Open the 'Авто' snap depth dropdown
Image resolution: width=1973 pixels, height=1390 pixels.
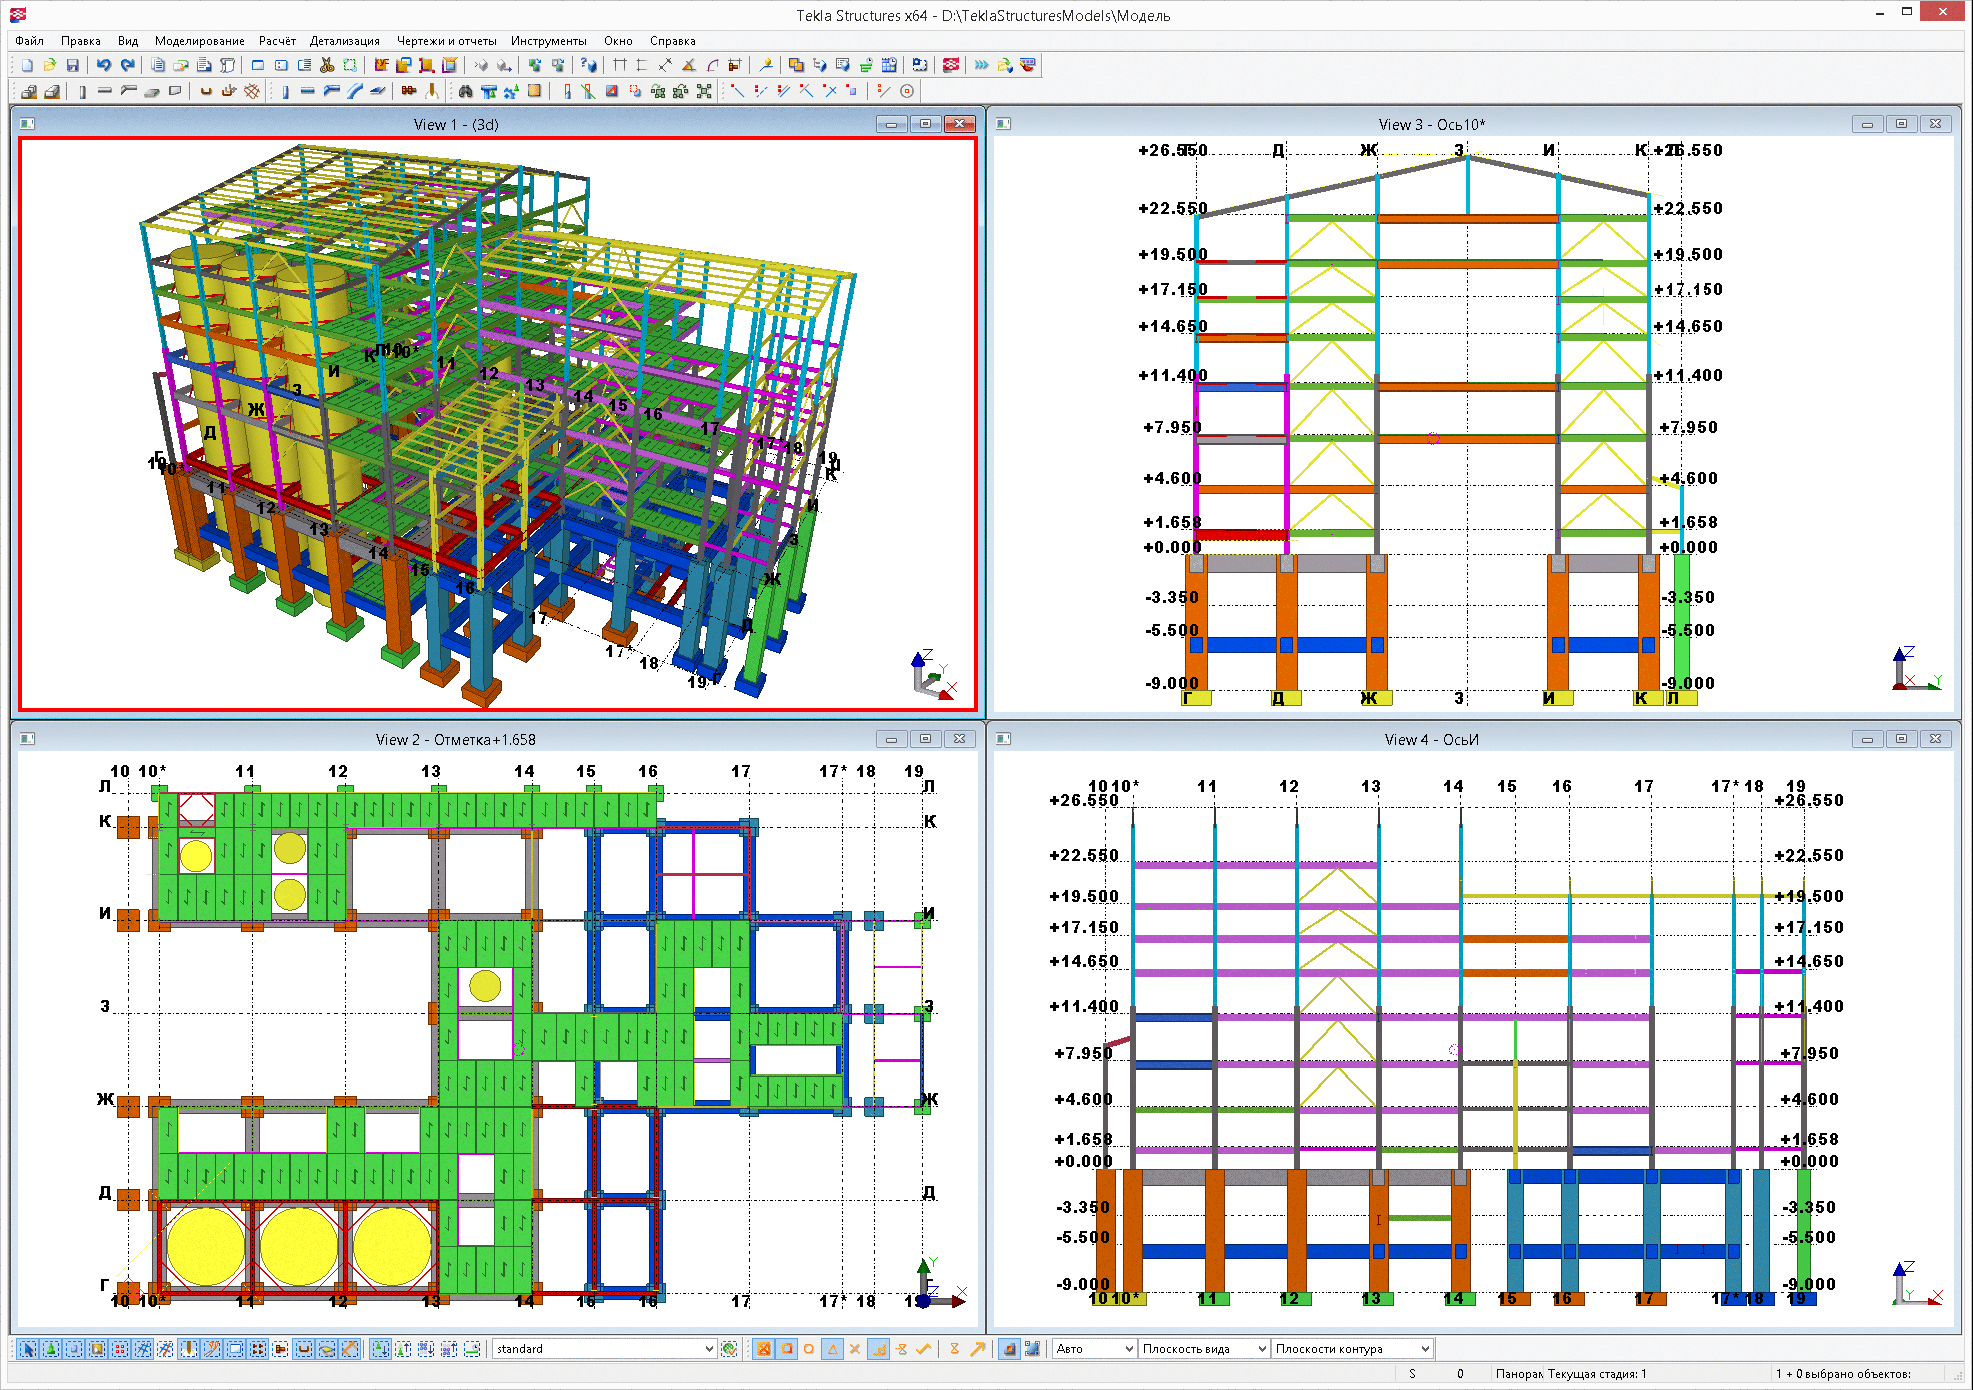(1129, 1349)
